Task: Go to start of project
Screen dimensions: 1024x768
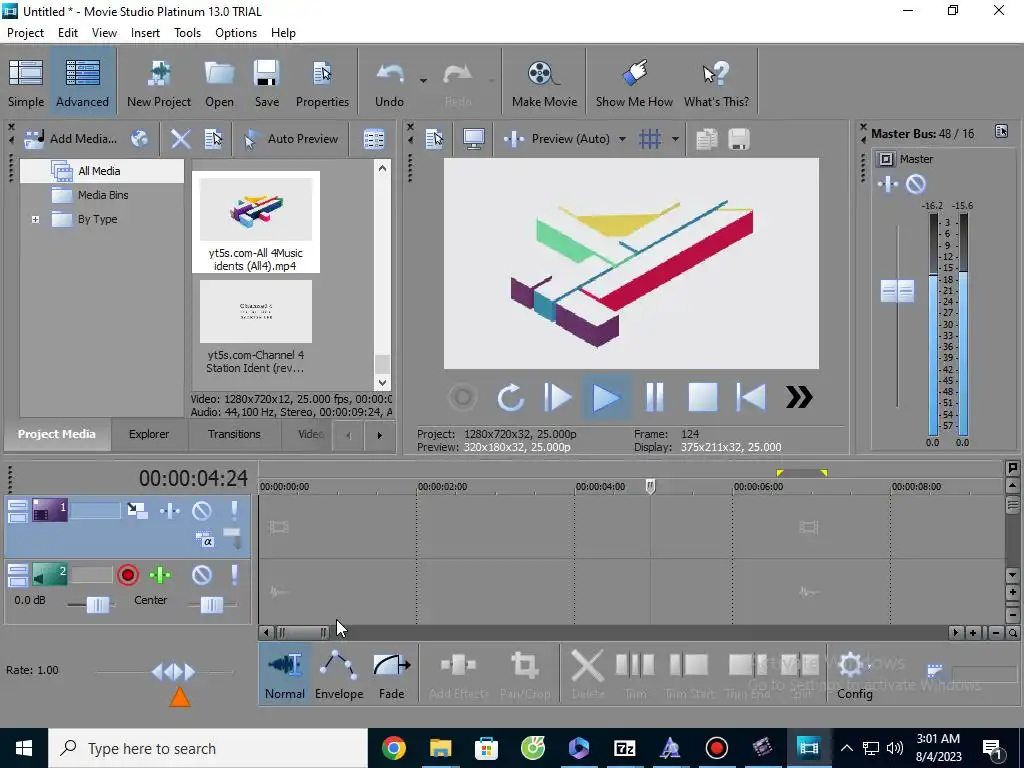Action: 751,397
